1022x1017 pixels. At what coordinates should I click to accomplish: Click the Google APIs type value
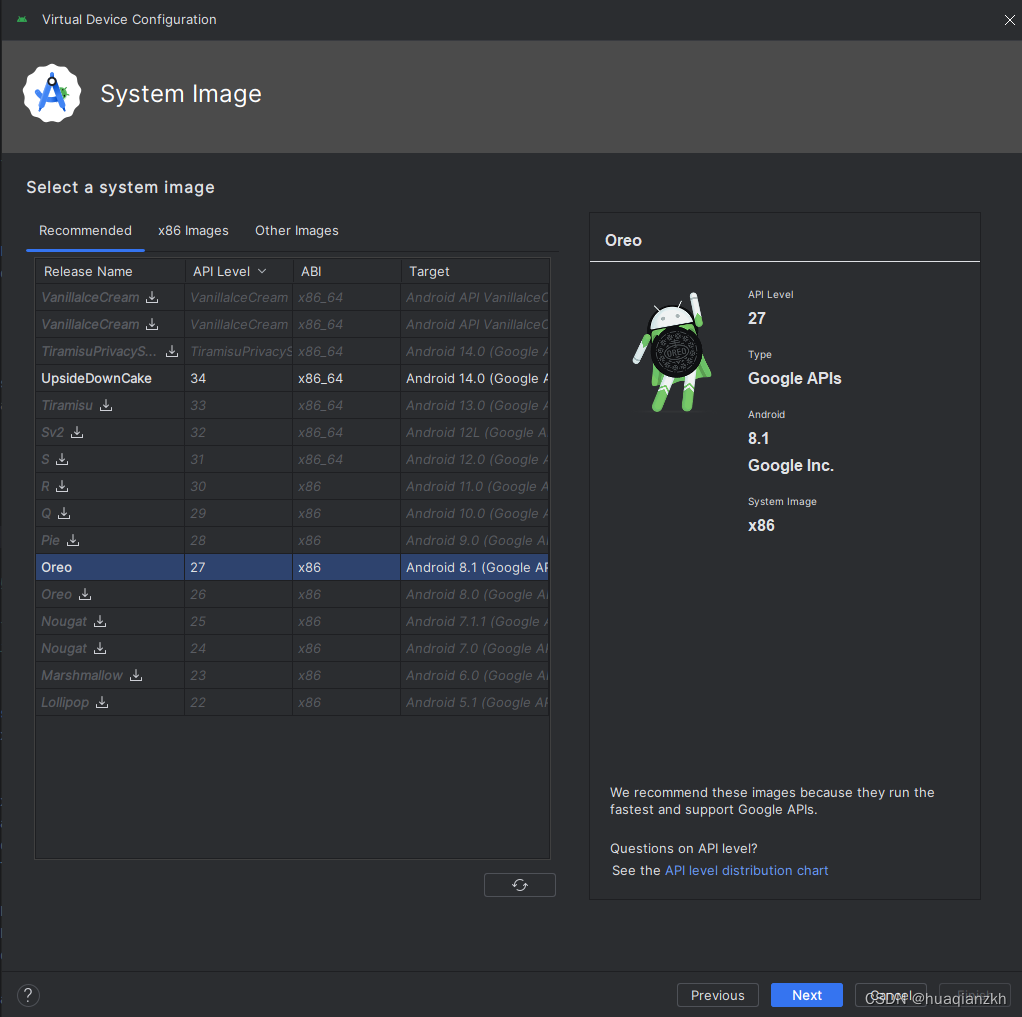795,379
